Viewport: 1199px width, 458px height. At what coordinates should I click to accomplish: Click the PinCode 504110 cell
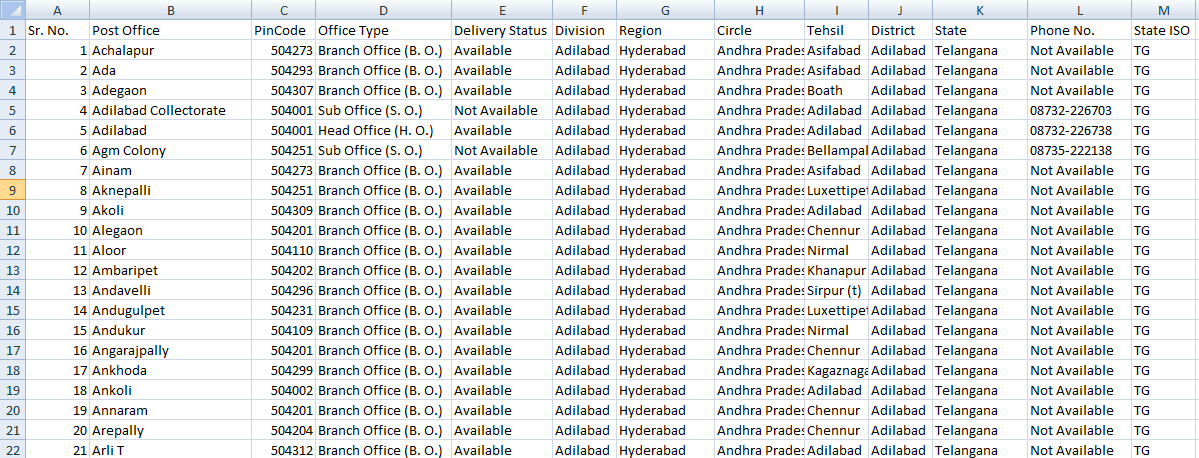[x=283, y=250]
